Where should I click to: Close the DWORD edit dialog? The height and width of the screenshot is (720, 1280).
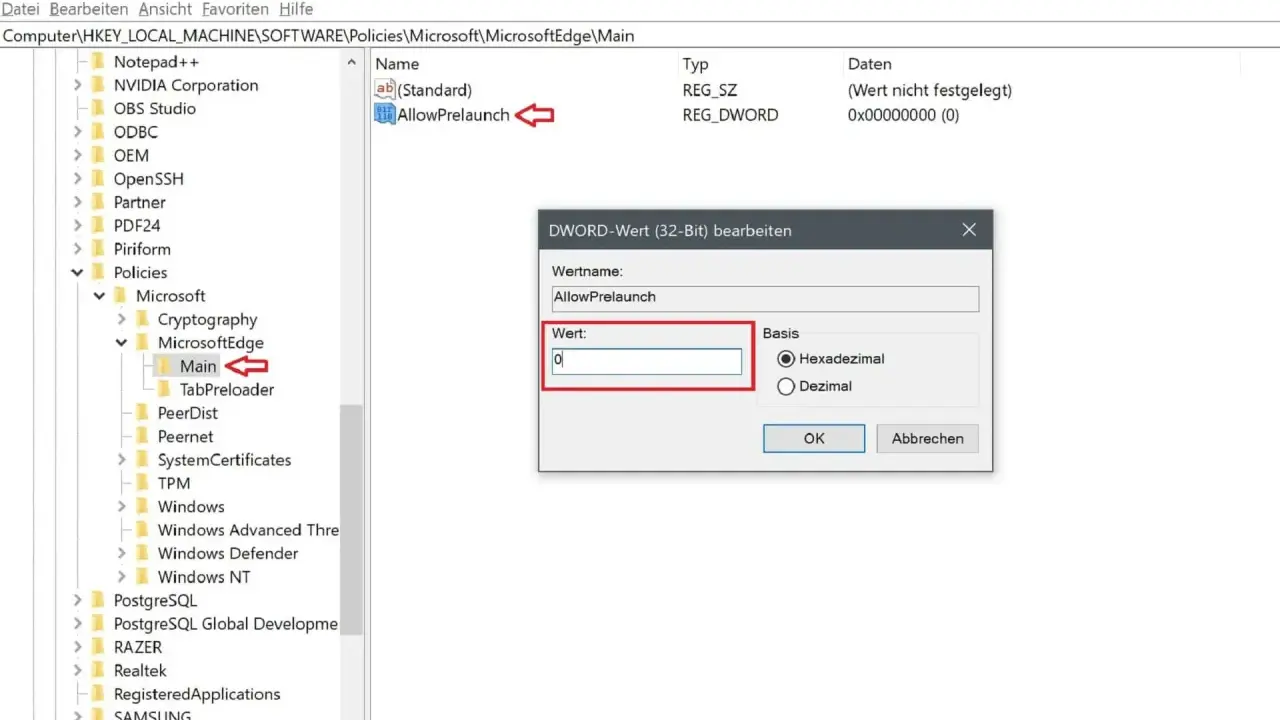coord(969,230)
